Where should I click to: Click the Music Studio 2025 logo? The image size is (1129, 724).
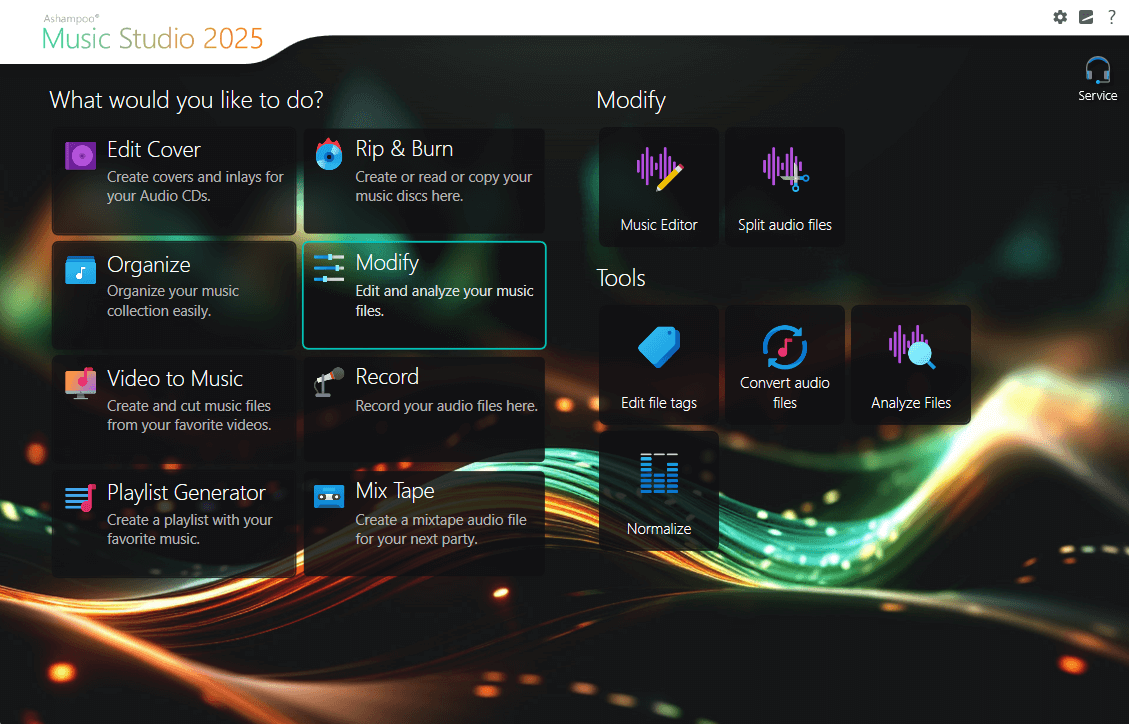click(152, 37)
